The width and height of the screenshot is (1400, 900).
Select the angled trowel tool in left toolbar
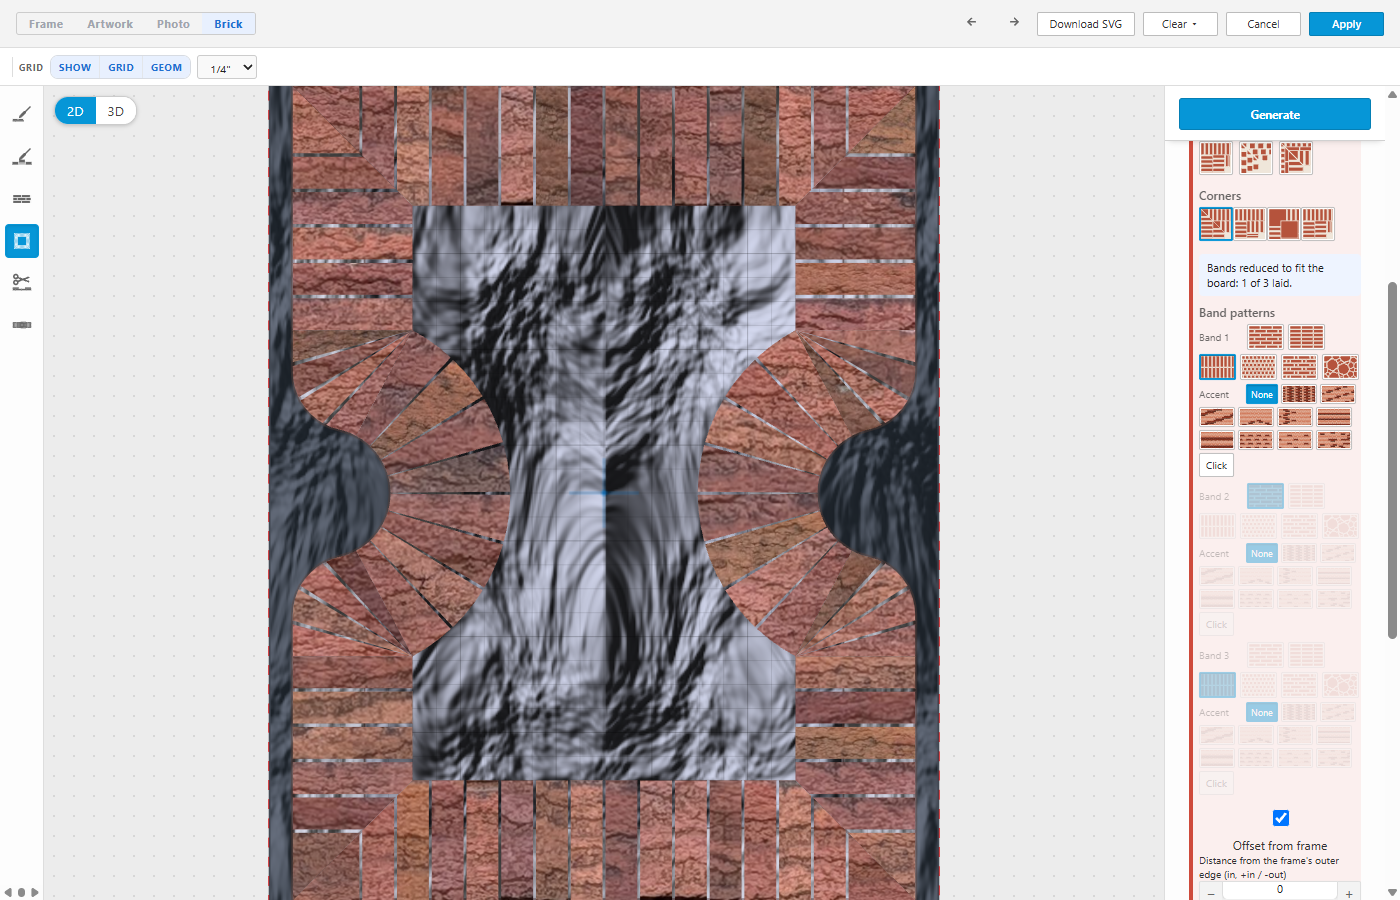22,157
